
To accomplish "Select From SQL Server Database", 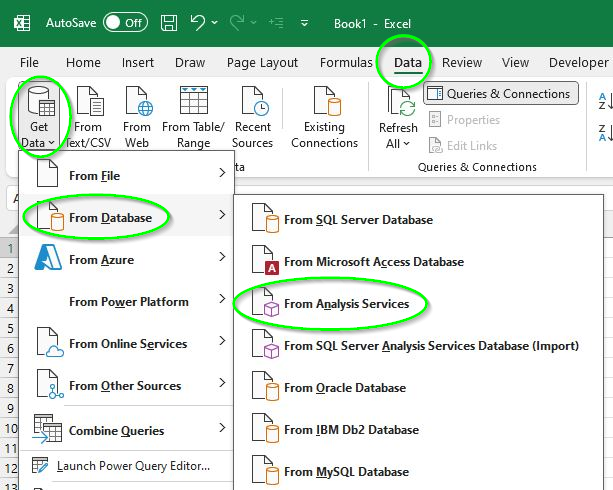I will pos(419,218).
